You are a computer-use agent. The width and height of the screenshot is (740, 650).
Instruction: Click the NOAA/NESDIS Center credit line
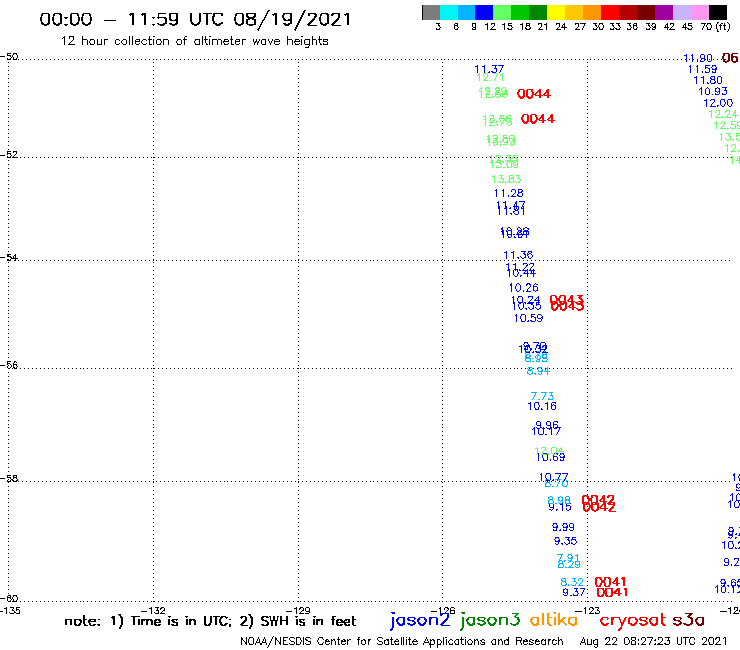click(402, 641)
